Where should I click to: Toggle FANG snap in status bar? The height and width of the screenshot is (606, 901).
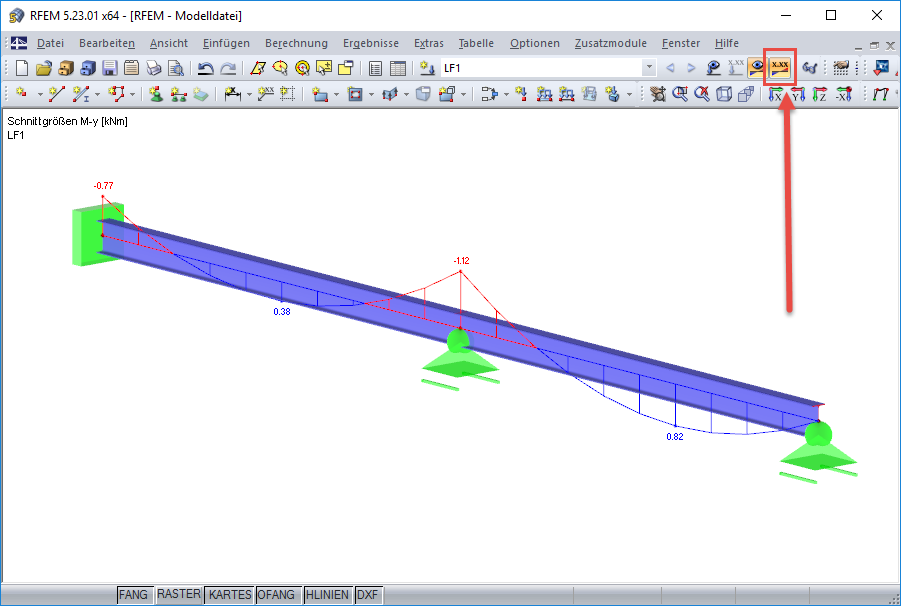pos(133,595)
